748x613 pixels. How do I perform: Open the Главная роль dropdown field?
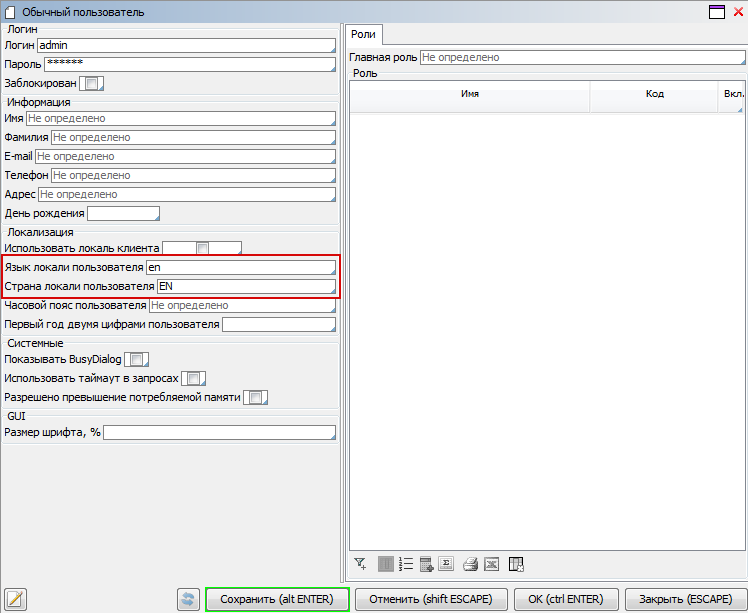(x=582, y=58)
